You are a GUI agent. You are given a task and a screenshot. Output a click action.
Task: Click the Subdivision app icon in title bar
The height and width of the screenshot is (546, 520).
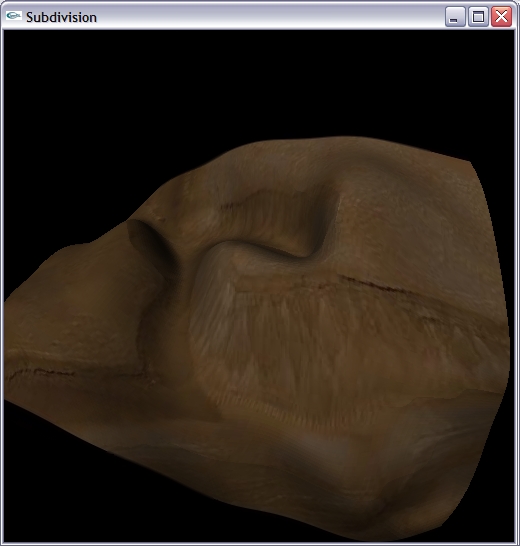(14, 16)
